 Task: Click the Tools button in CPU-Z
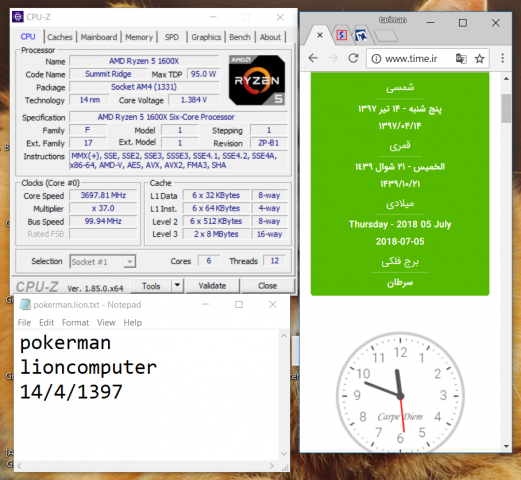[151, 286]
